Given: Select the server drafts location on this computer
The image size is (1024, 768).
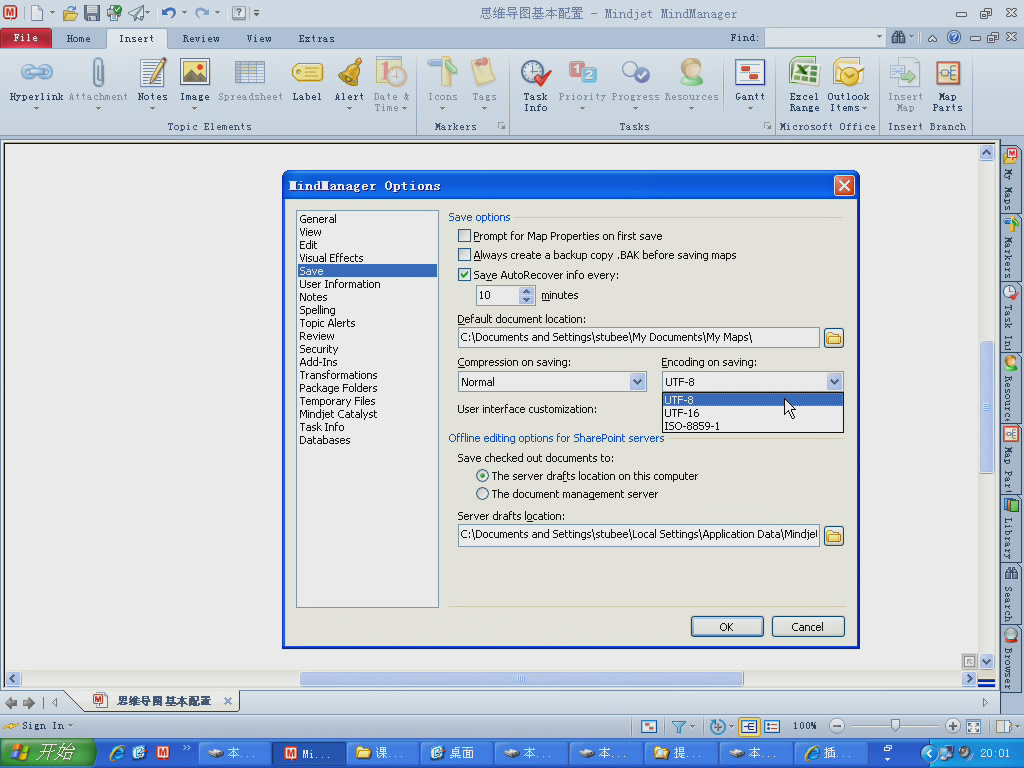Looking at the screenshot, I should coord(482,476).
